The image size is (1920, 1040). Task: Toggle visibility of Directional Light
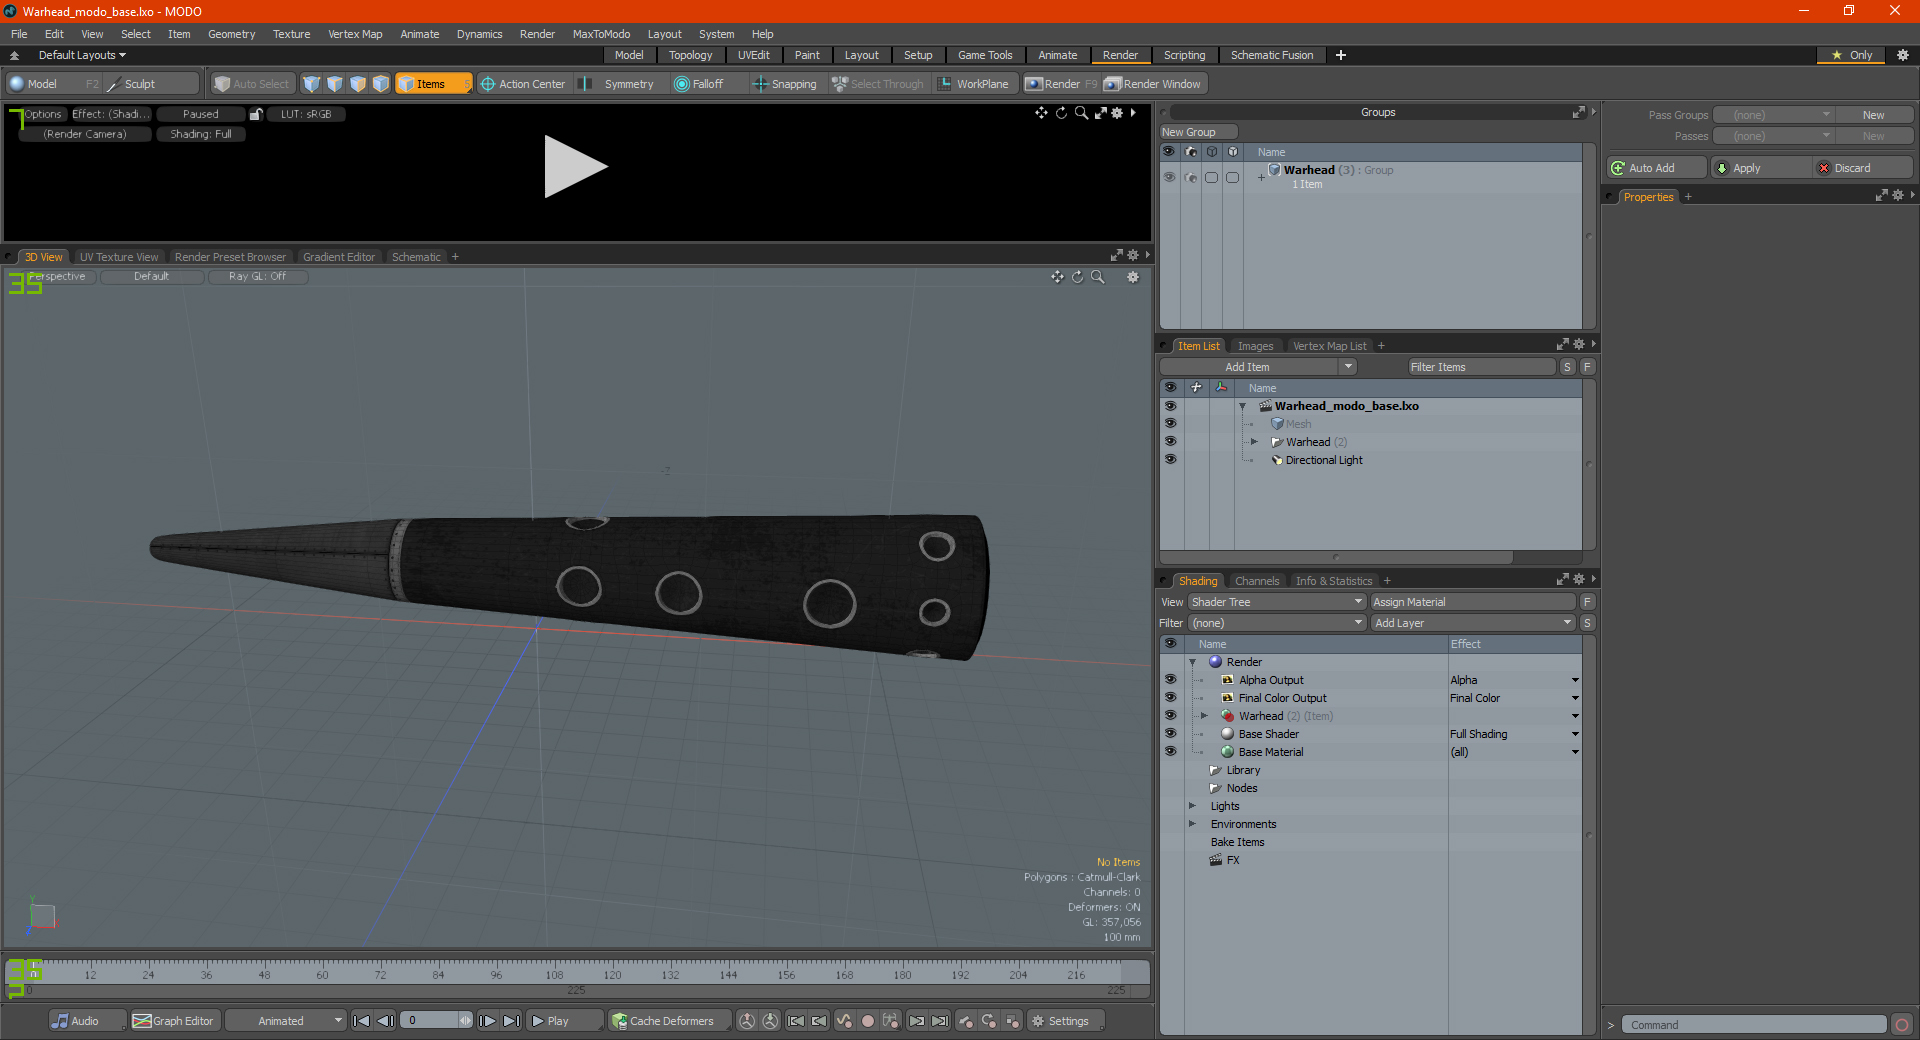click(1170, 460)
